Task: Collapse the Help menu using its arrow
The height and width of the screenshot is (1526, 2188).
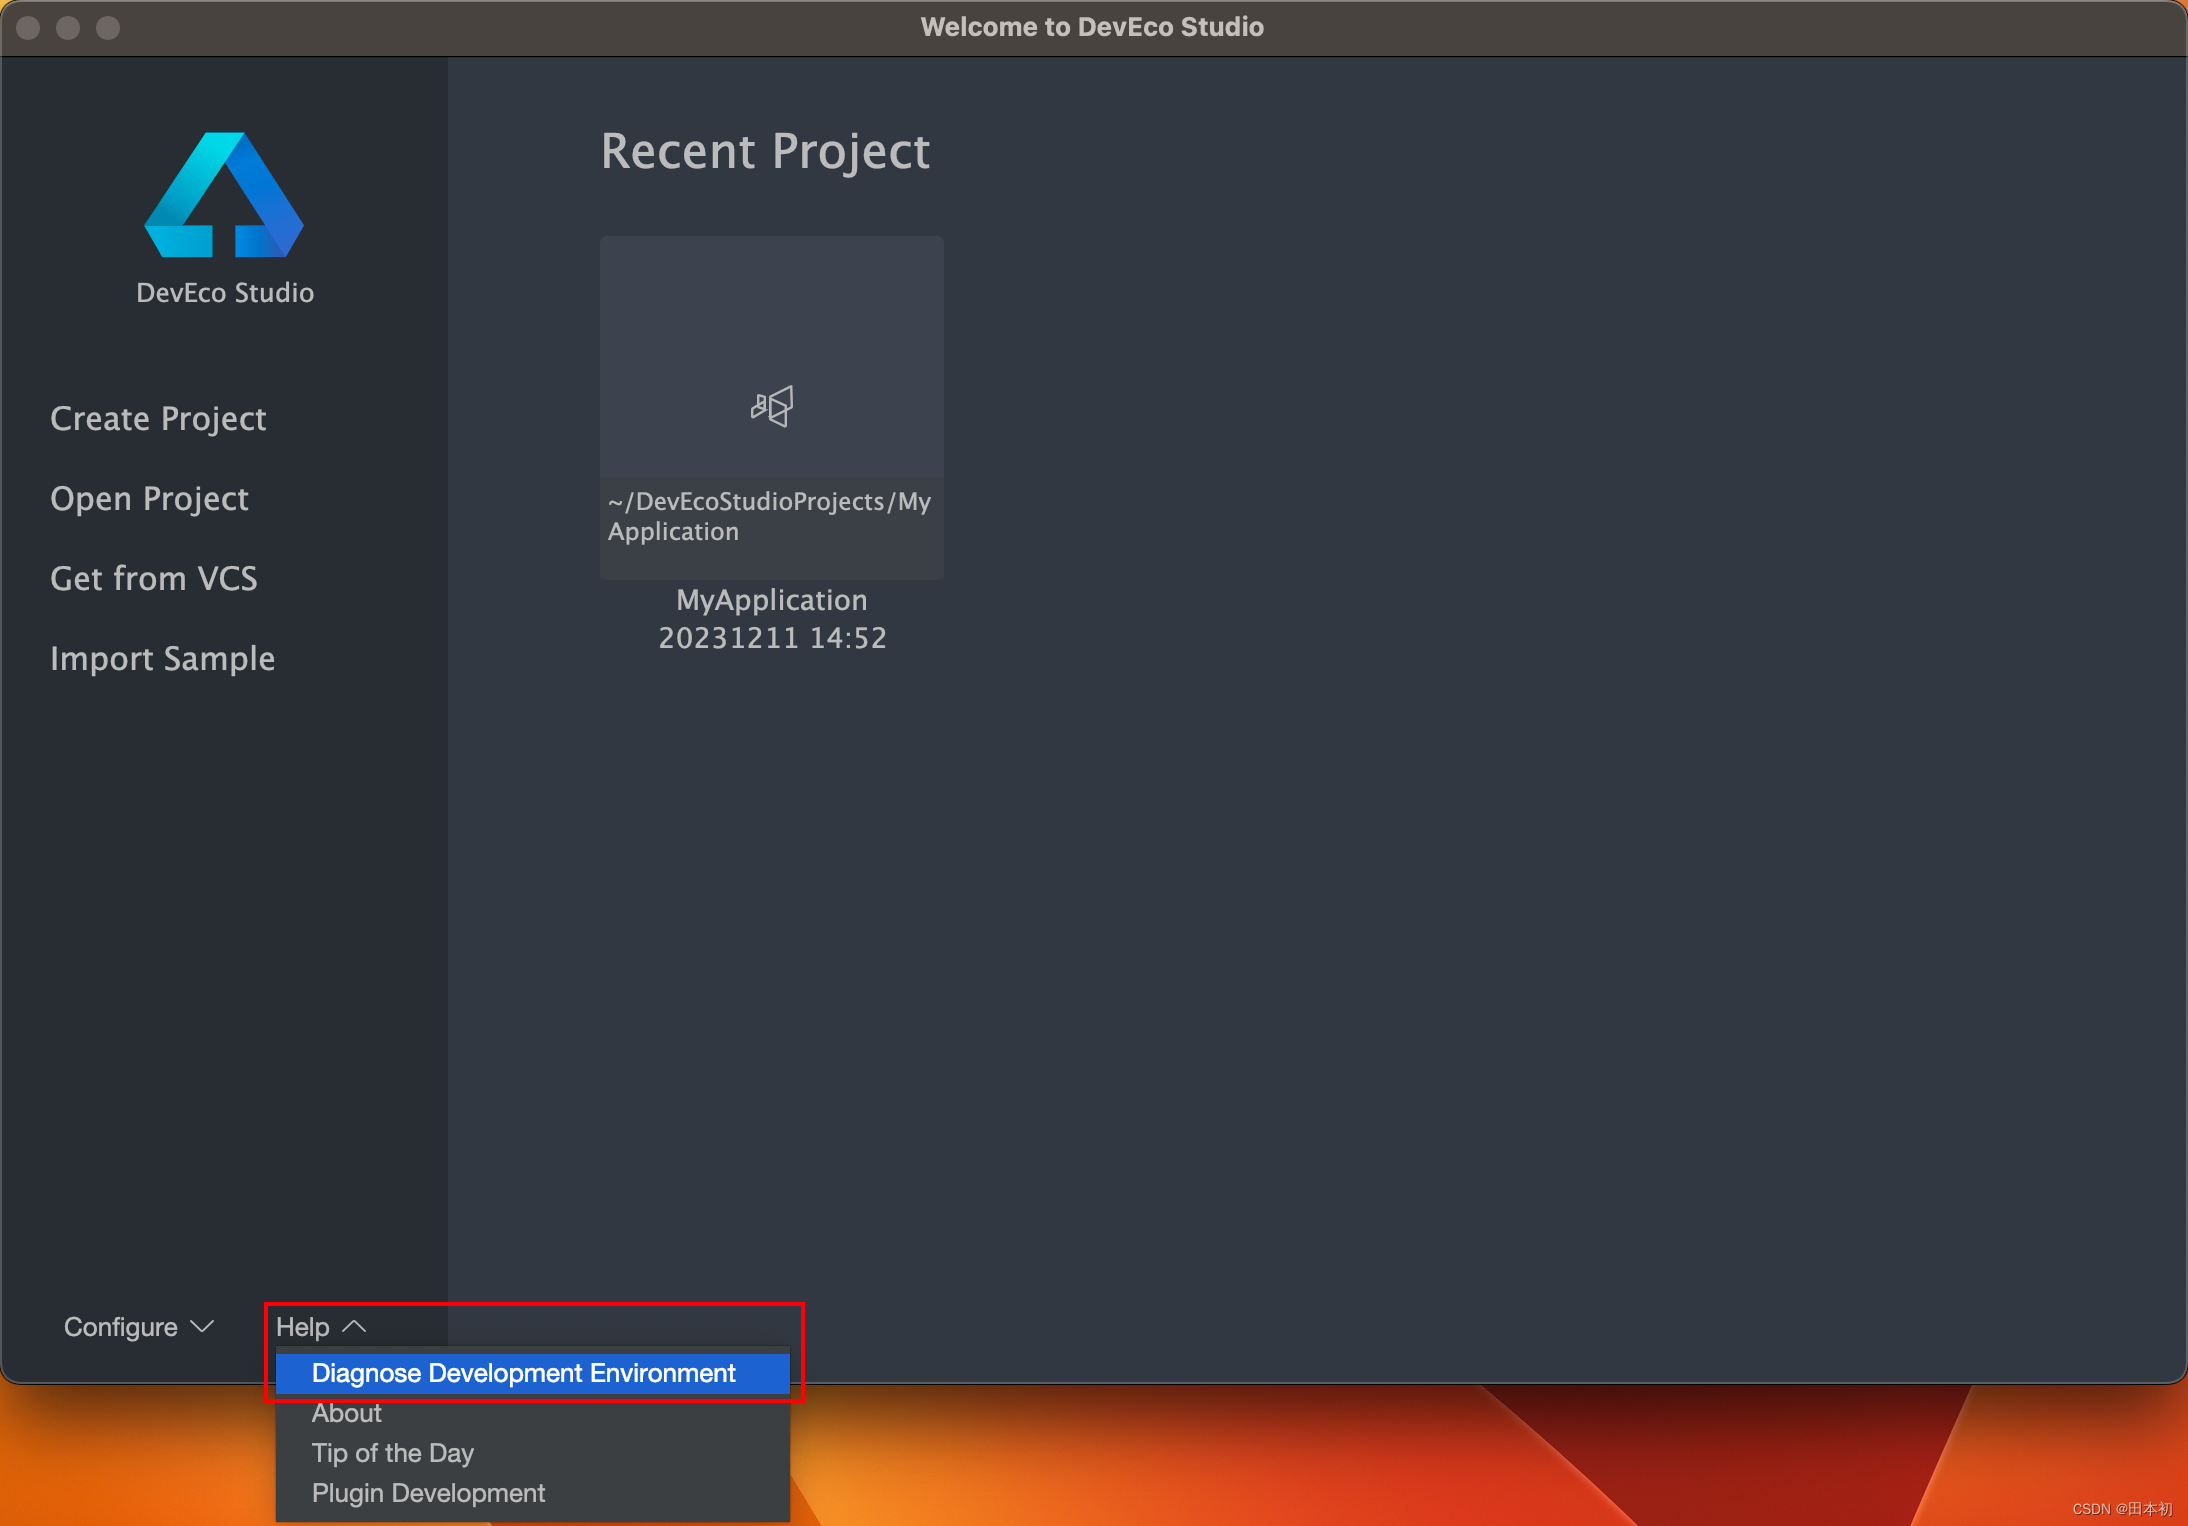Action: [x=354, y=1326]
